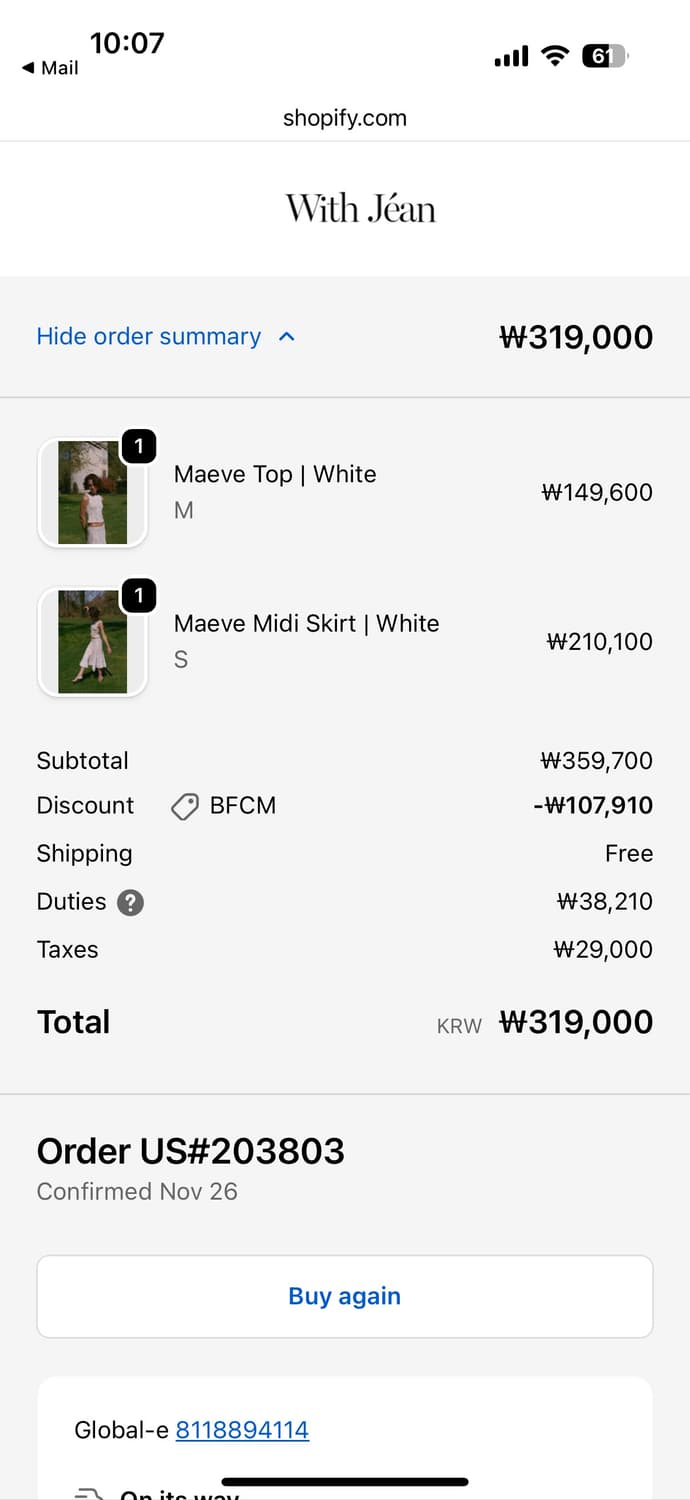Viewport: 690px width, 1500px height.
Task: Open the Maeve Midi Skirt thumbnail
Action: pyautogui.click(x=92, y=642)
